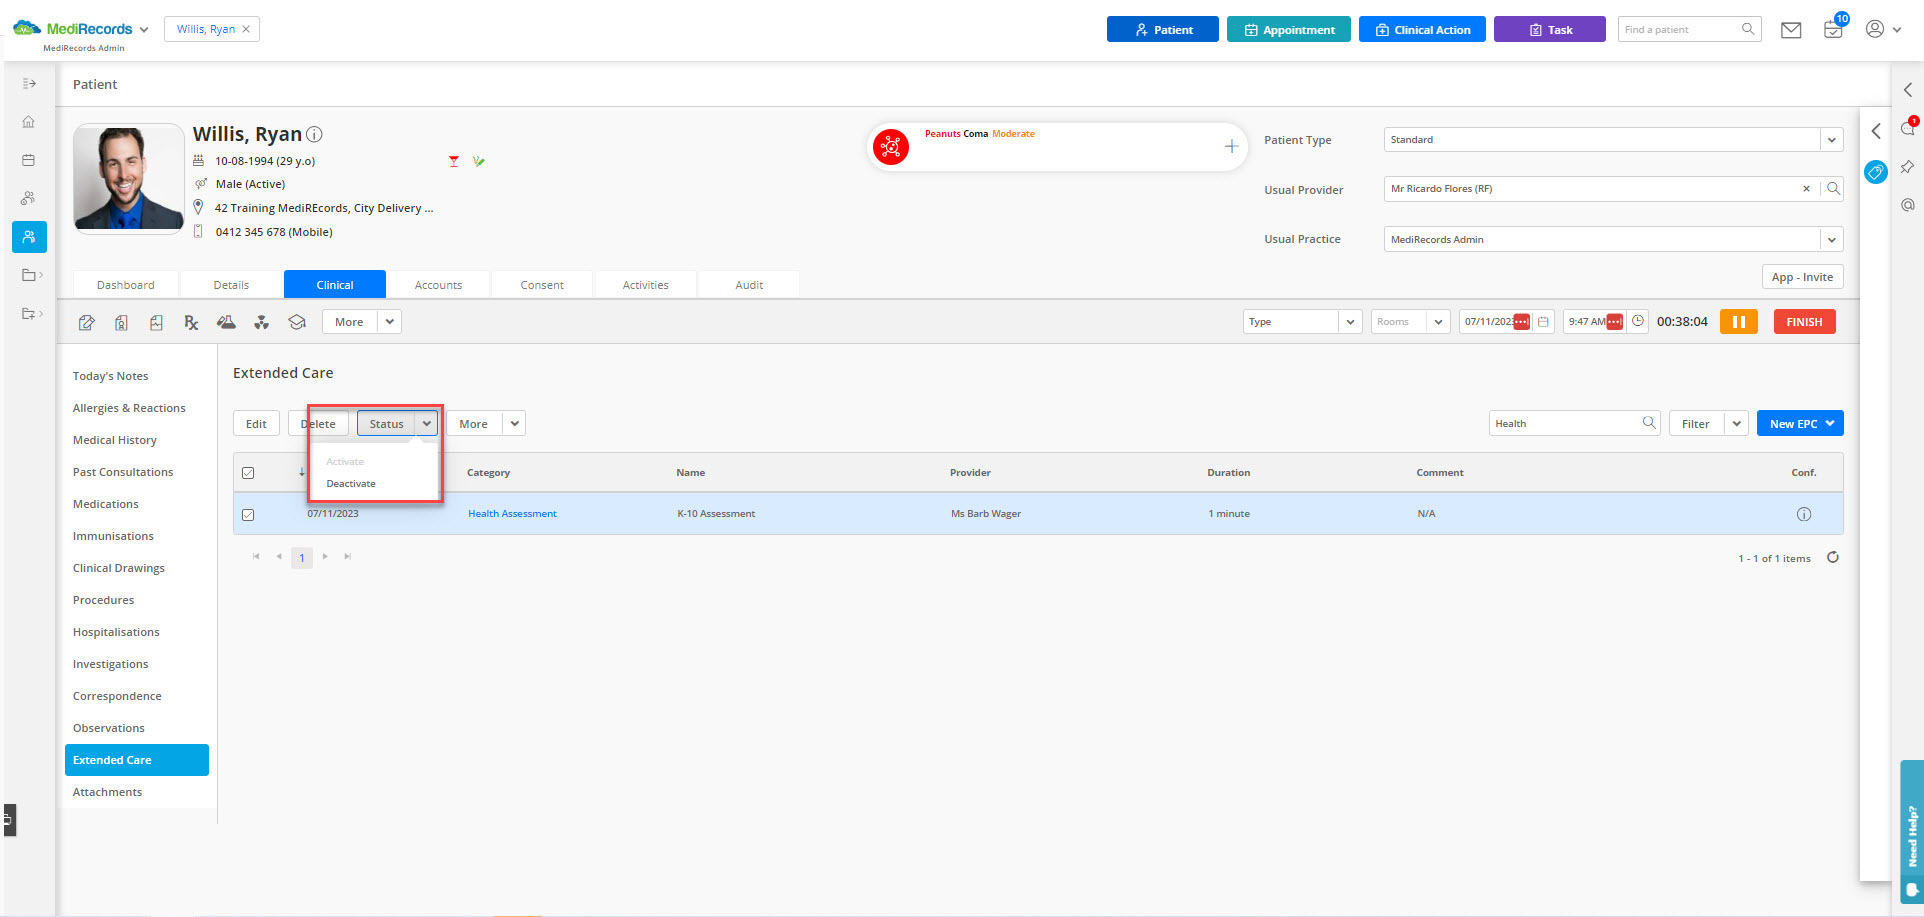Screen dimensions: 1924x917
Task: Click the Rx prescription toolbar icon
Action: [191, 322]
